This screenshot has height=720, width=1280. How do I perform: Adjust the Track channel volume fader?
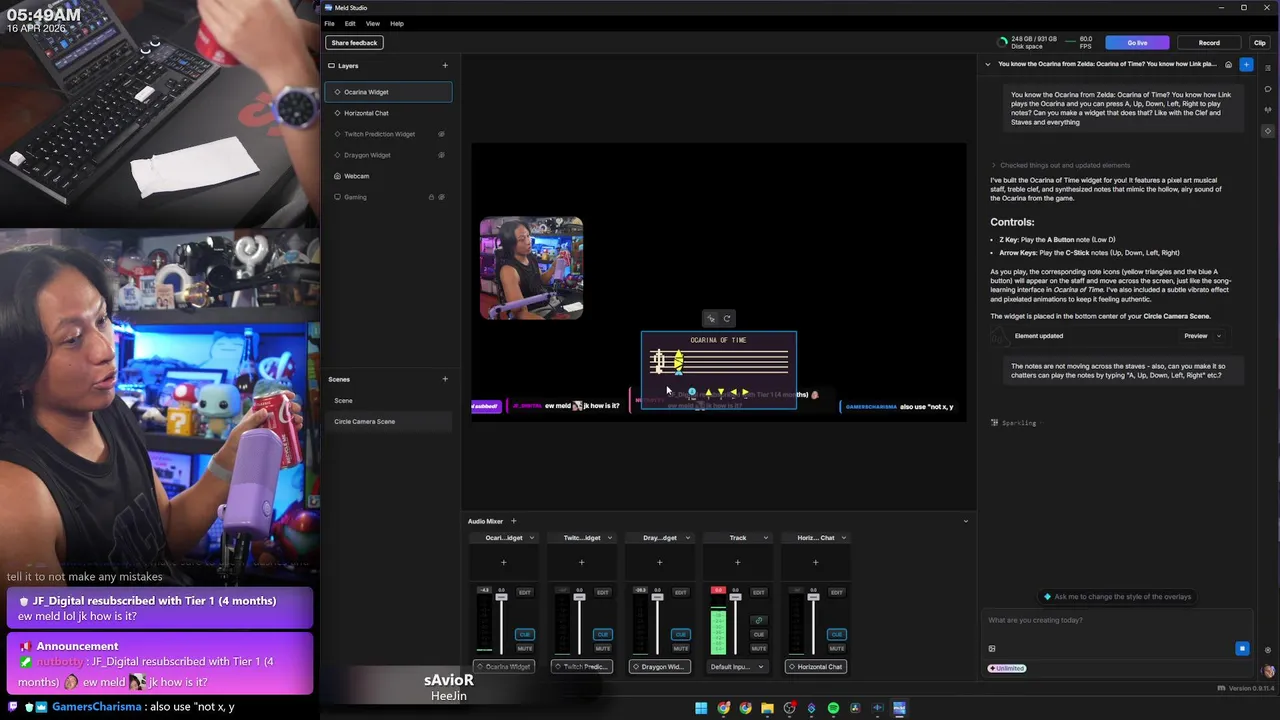pyautogui.click(x=737, y=597)
